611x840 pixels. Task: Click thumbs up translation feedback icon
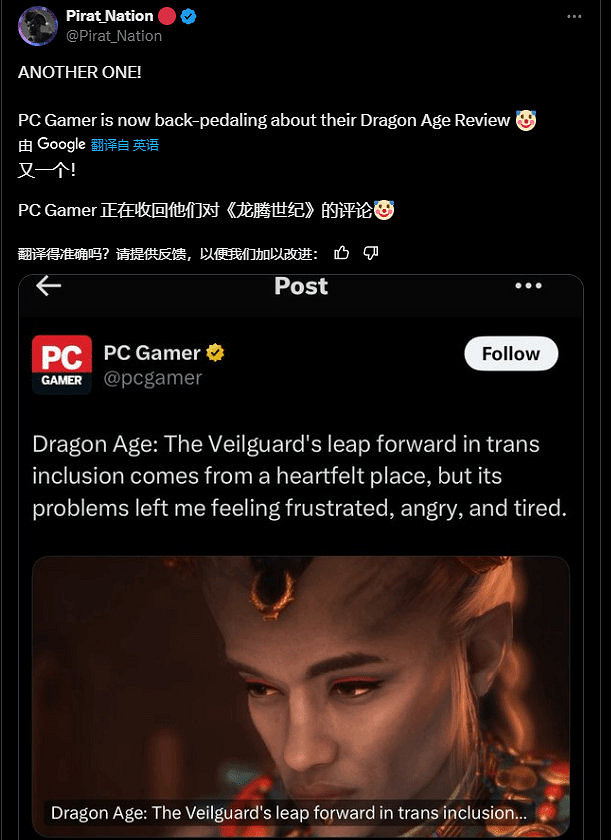pyautogui.click(x=342, y=253)
